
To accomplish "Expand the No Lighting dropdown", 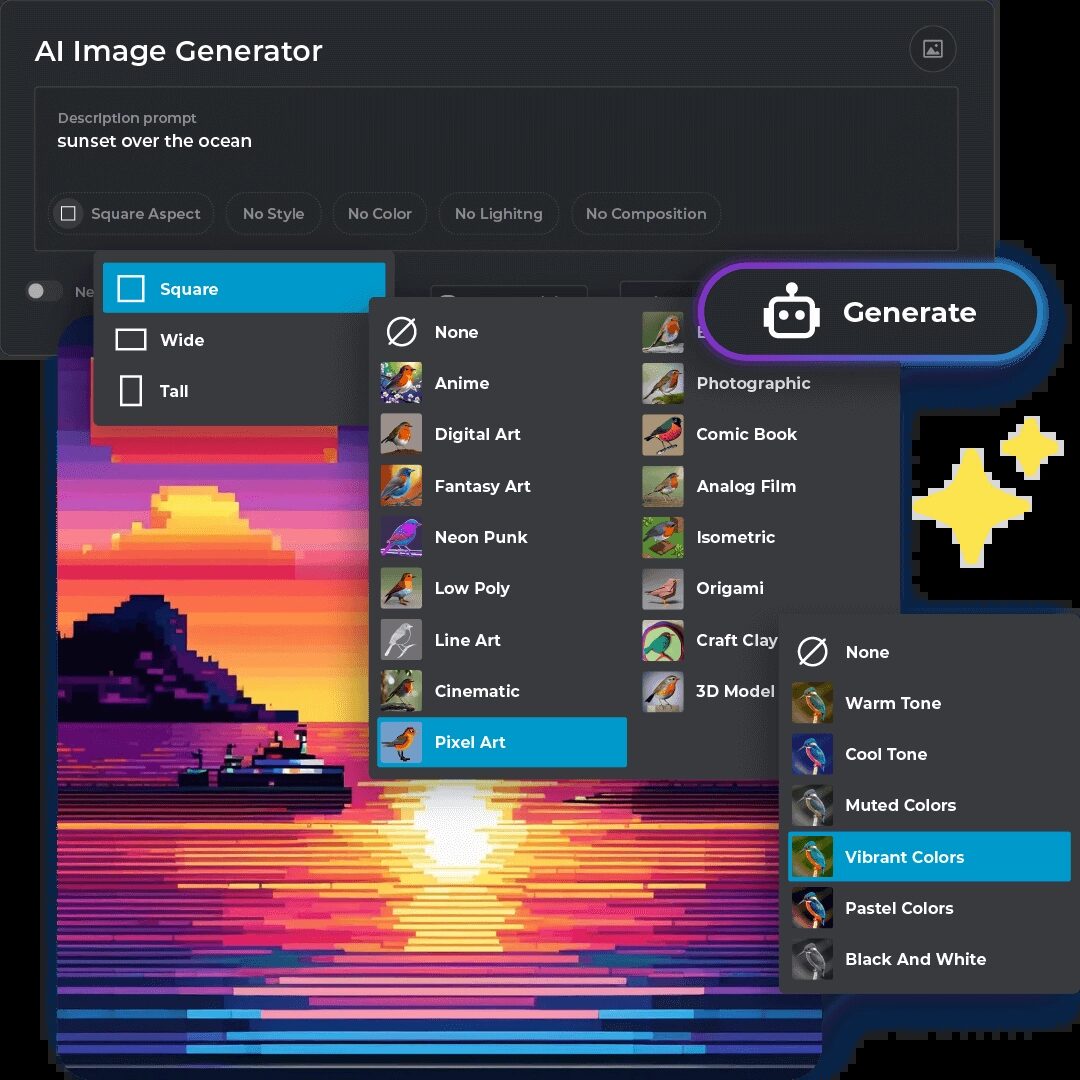I will [498, 214].
